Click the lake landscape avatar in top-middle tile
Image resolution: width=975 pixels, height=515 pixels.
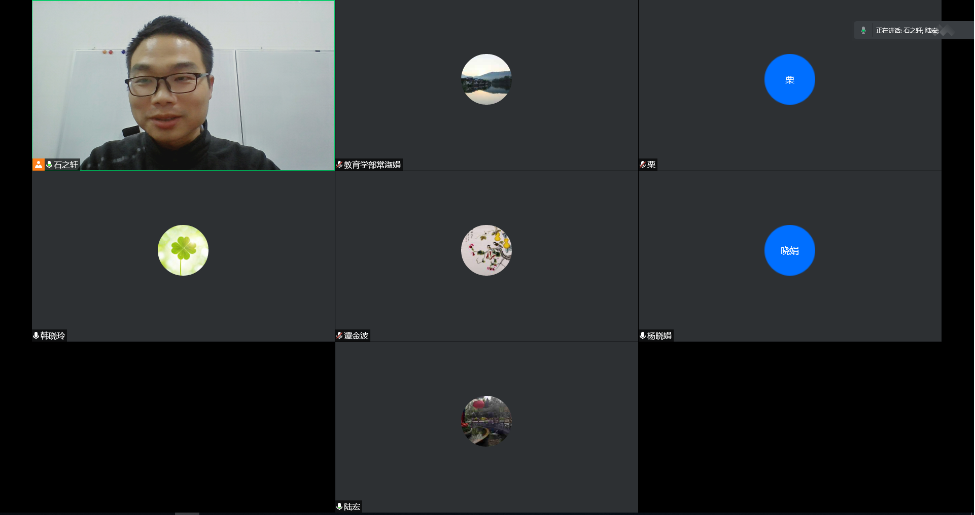pyautogui.click(x=486, y=79)
